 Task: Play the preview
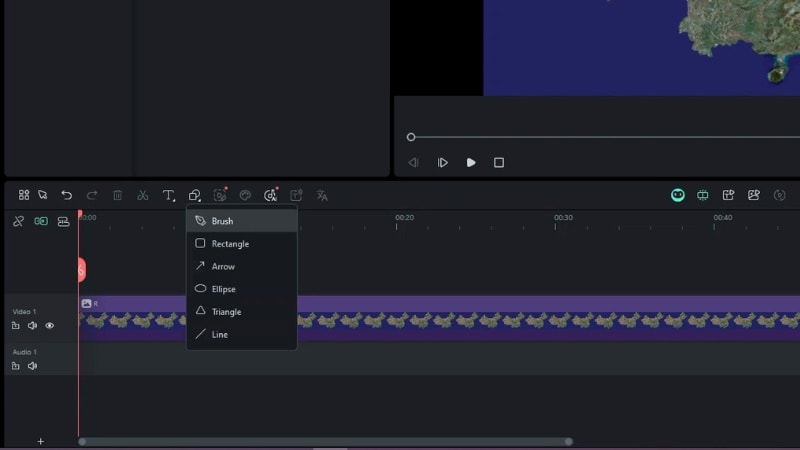[471, 162]
